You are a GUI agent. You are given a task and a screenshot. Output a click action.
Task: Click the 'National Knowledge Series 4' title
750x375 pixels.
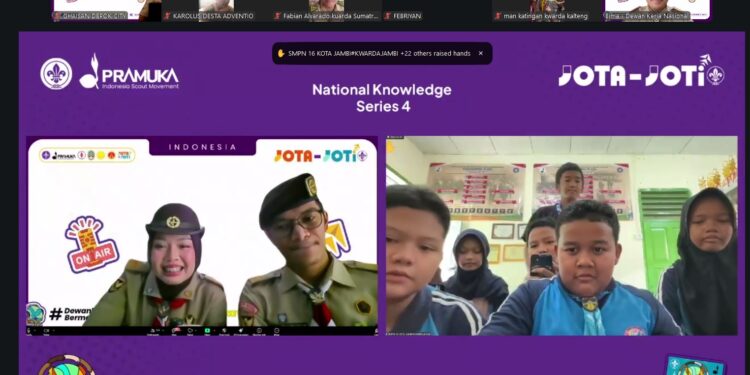click(x=382, y=98)
